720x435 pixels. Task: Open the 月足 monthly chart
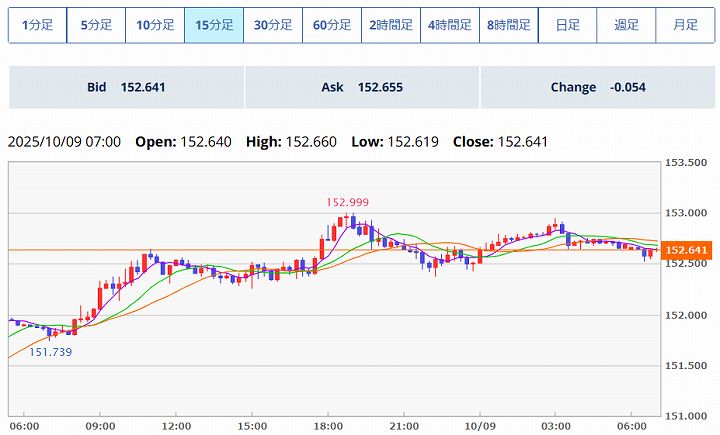[x=685, y=25]
